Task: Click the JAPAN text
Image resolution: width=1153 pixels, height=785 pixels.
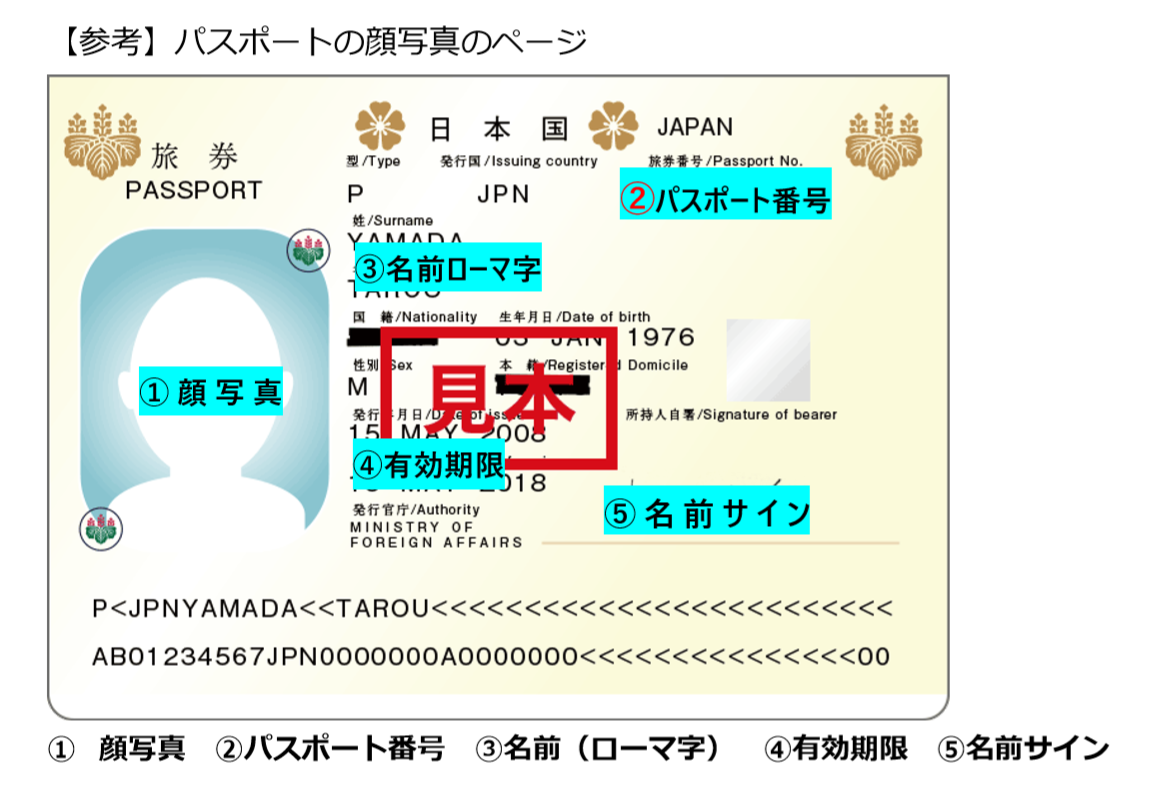Action: point(695,127)
